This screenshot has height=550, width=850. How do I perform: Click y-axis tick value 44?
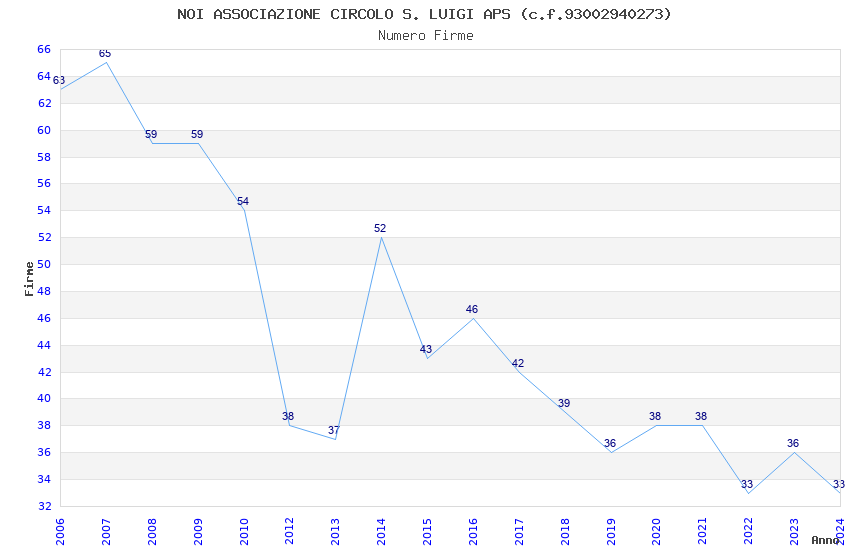coord(44,345)
